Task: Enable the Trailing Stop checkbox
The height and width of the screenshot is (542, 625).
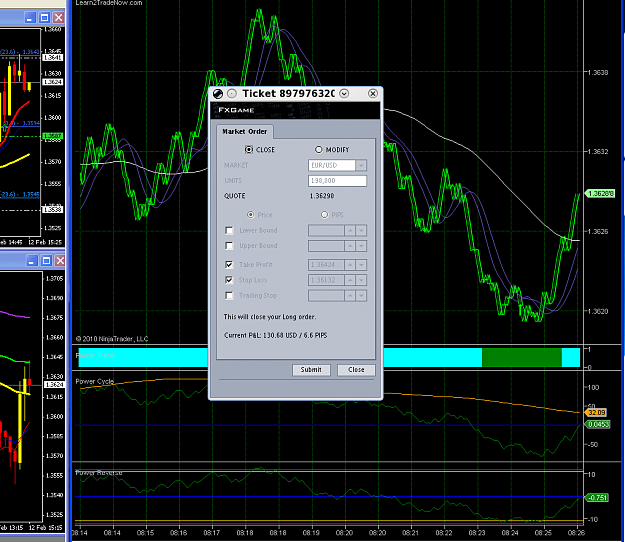Action: (x=229, y=296)
